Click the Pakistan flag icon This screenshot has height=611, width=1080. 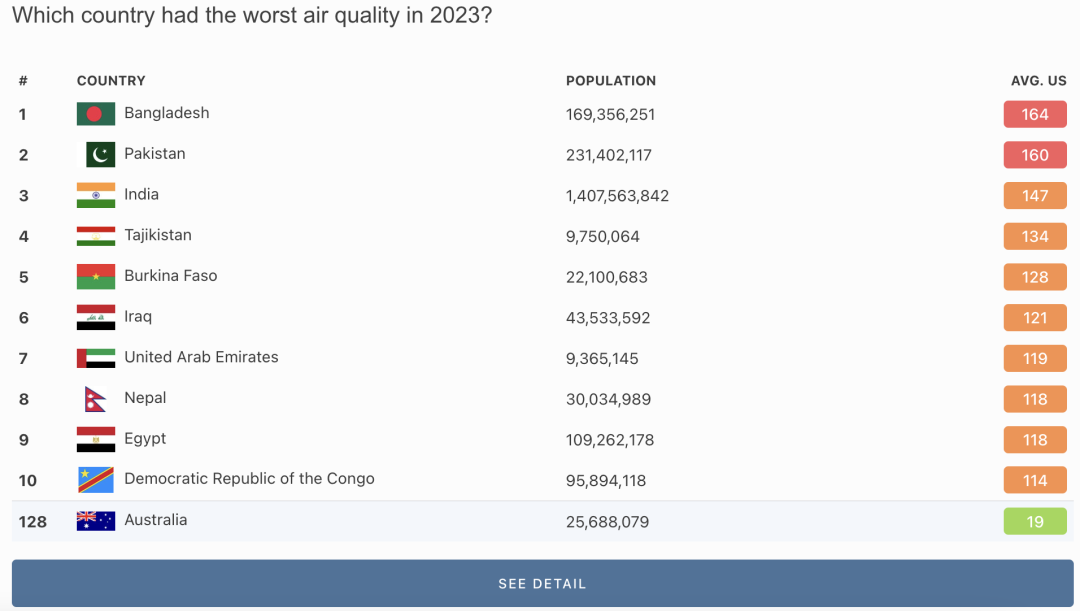tap(100, 155)
